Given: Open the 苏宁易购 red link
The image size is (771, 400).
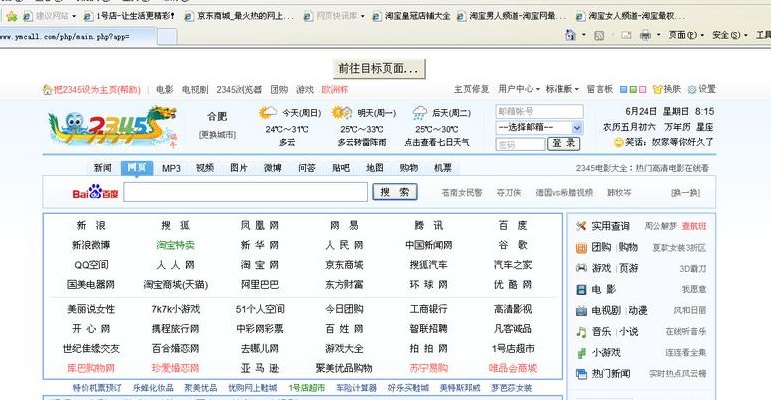Looking at the screenshot, I should (x=429, y=368).
